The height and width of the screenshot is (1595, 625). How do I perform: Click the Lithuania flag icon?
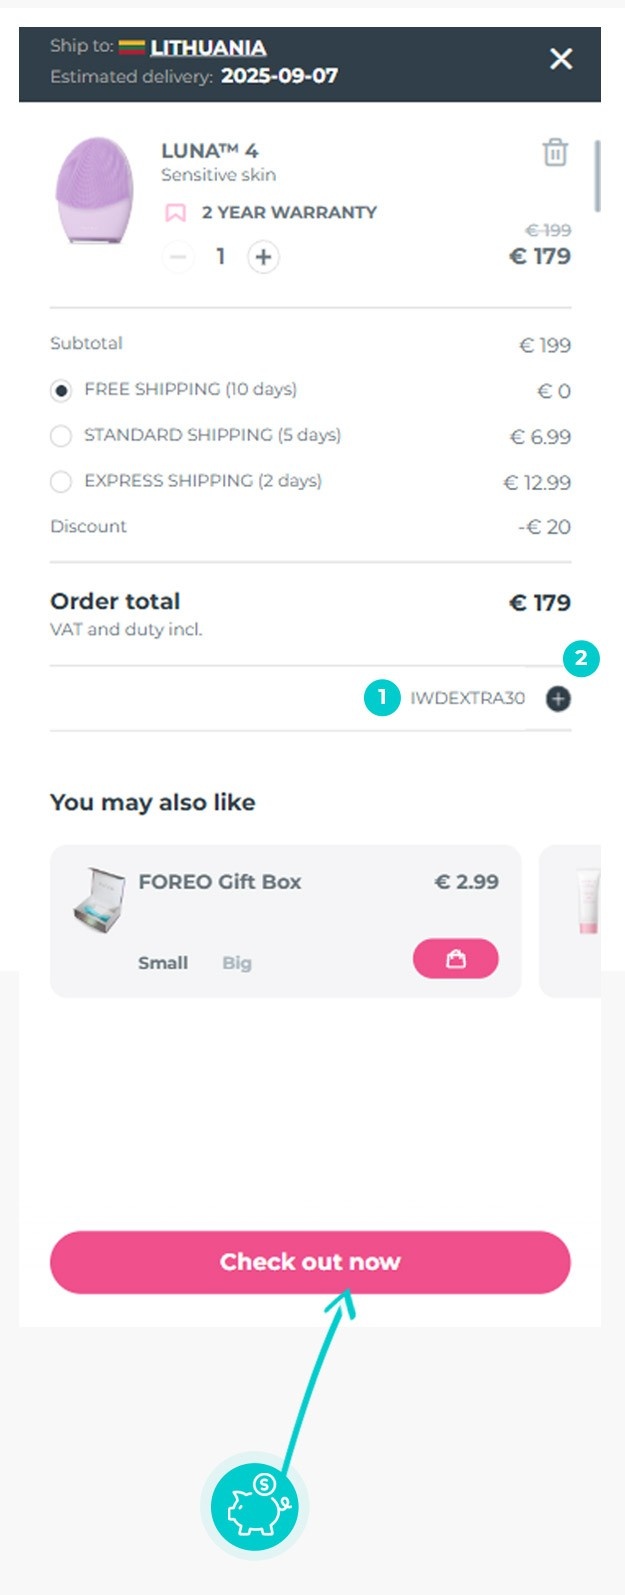pos(131,47)
